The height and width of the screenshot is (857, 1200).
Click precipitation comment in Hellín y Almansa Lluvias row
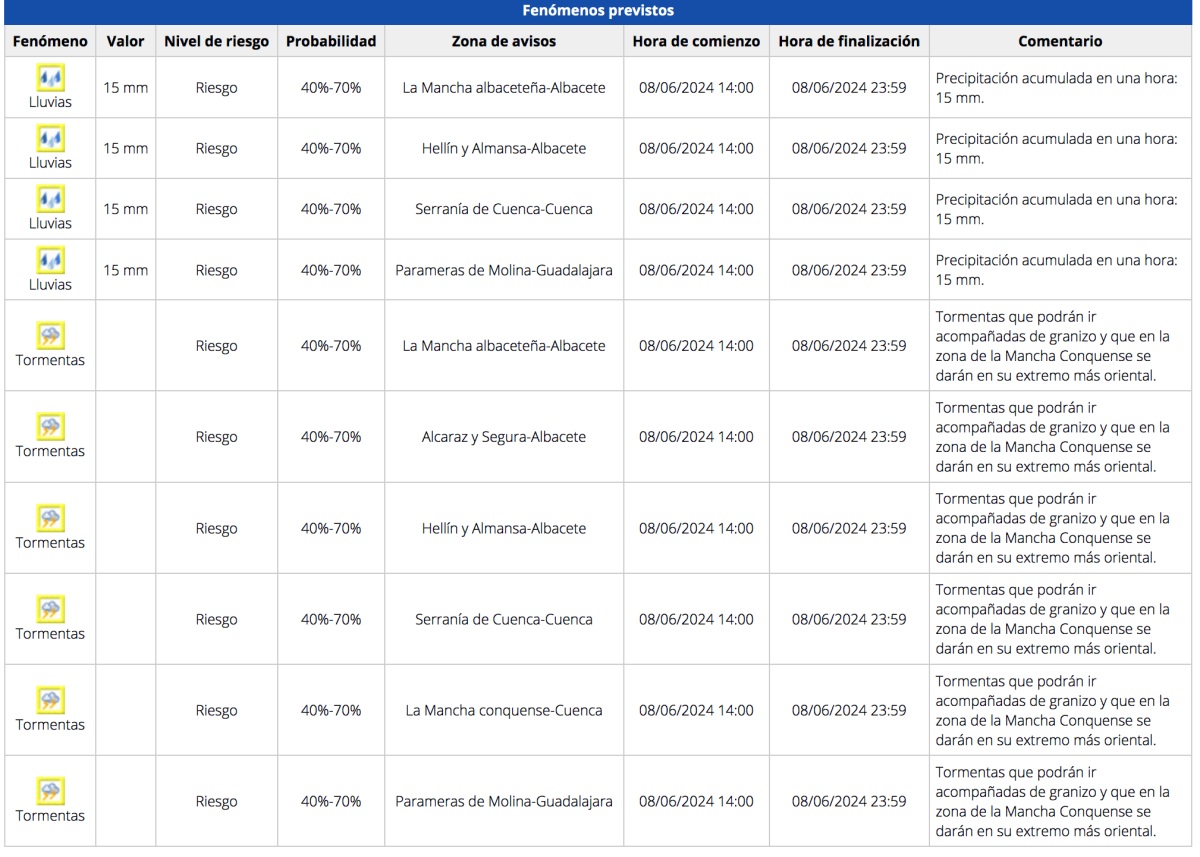click(x=1057, y=148)
